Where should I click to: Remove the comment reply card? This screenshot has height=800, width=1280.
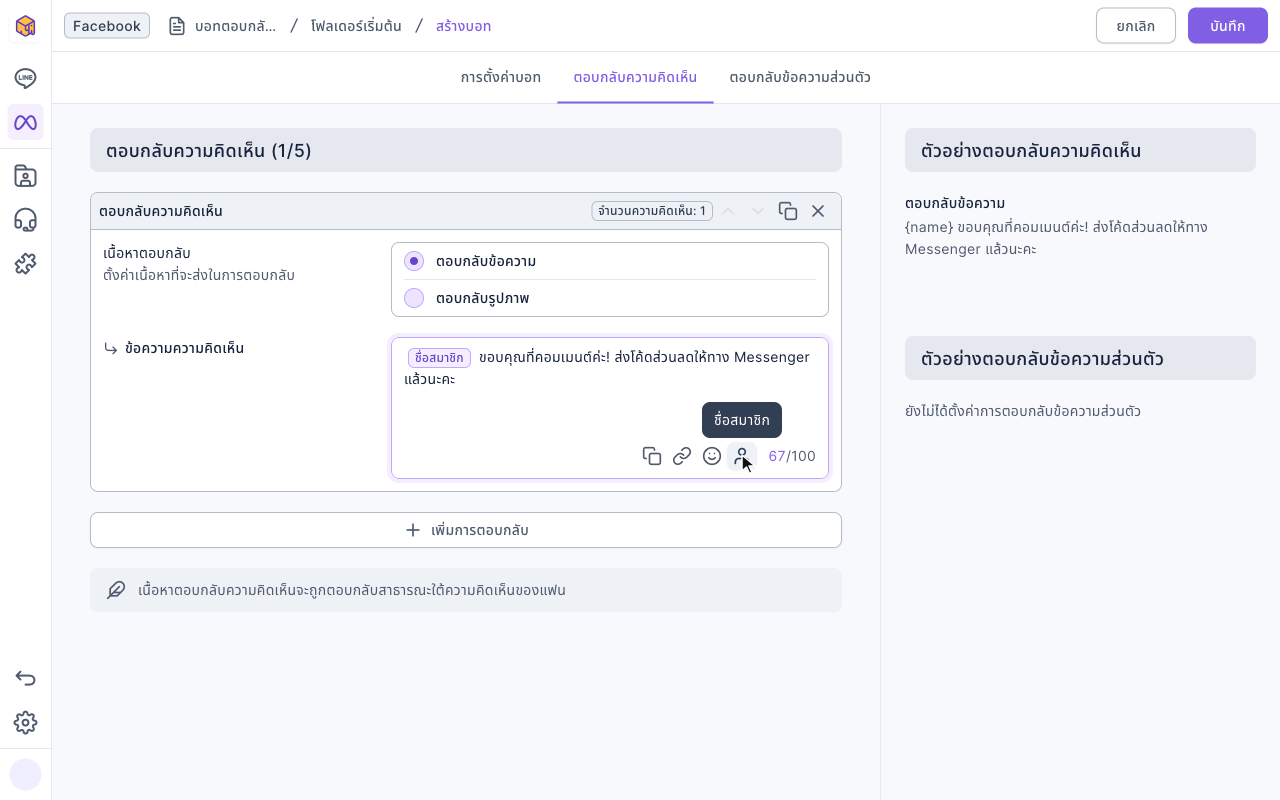coord(818,211)
